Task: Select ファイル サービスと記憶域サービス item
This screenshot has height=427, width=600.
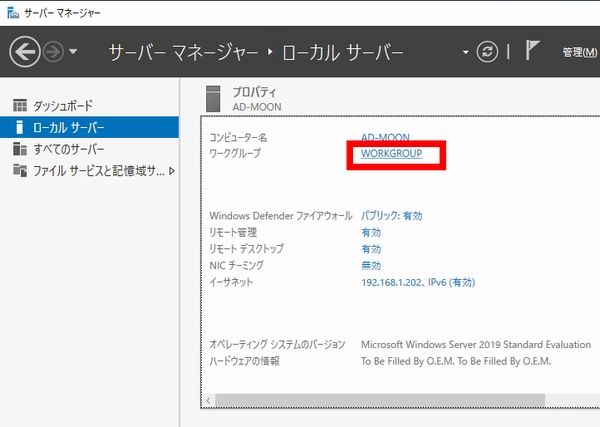Action: tap(90, 171)
